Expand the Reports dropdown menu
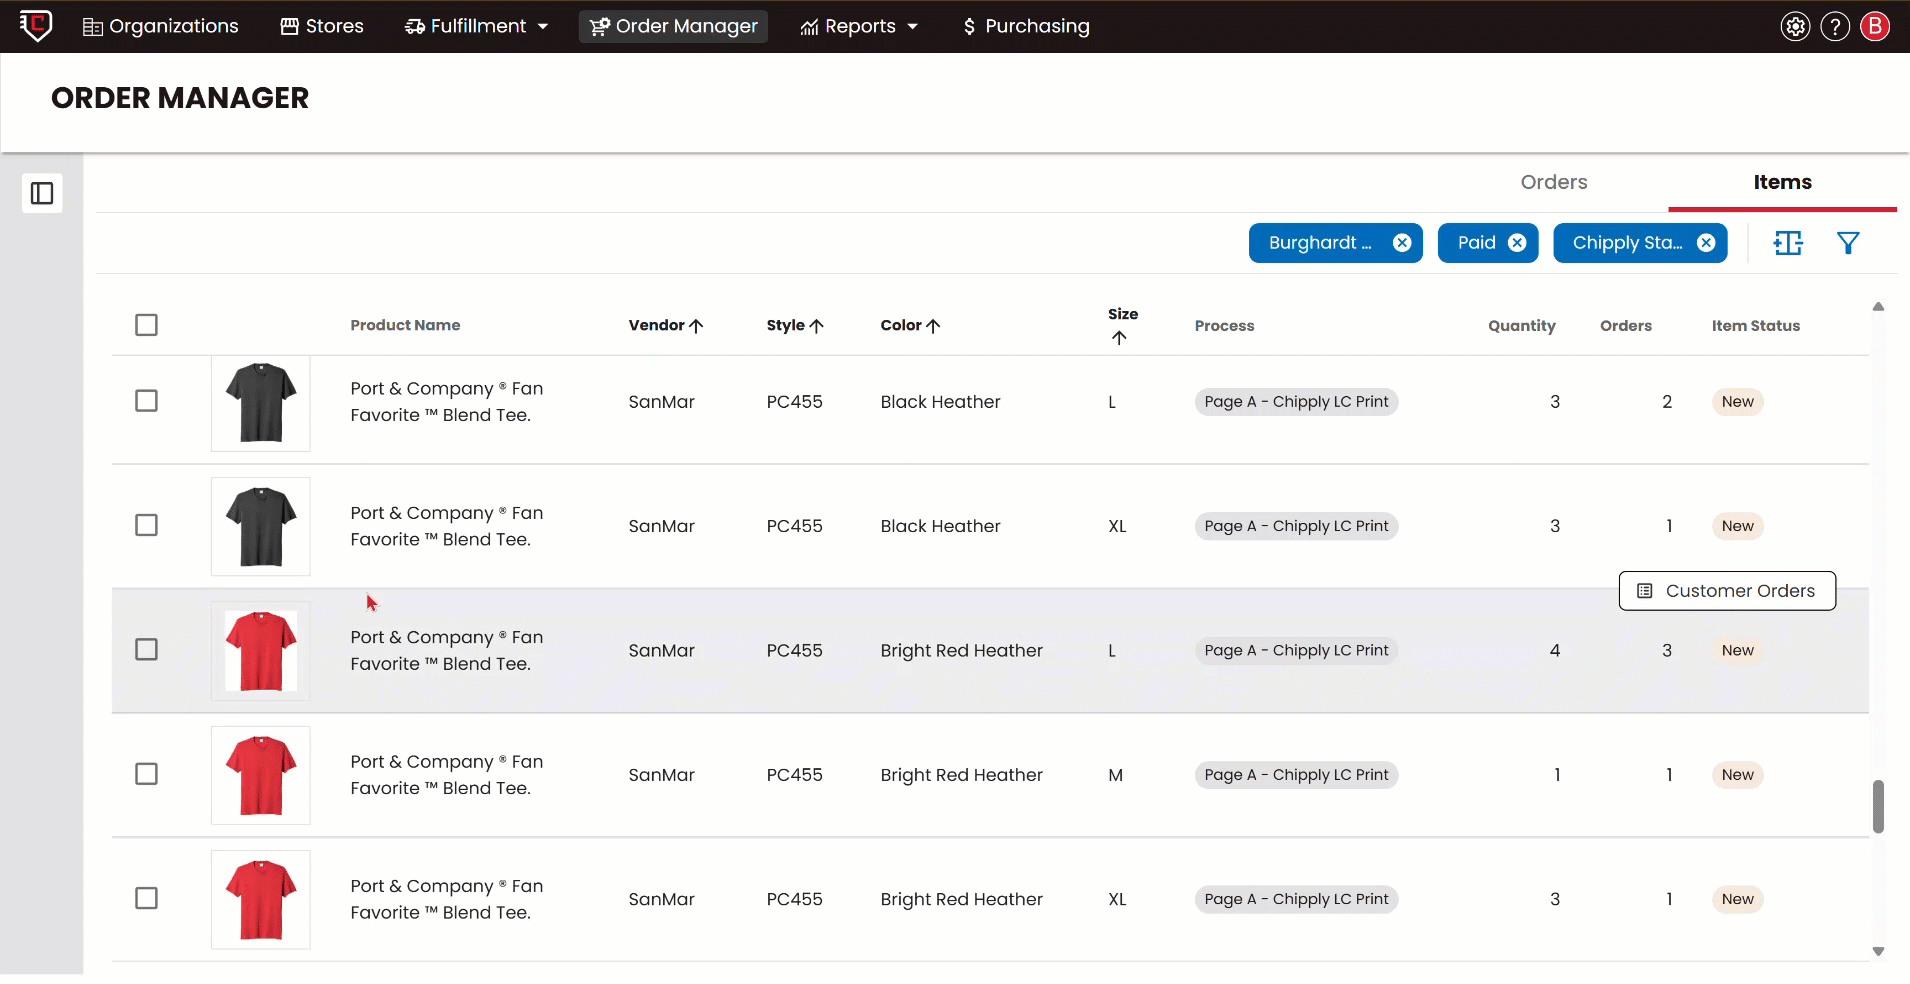The image size is (1910, 984). coord(859,26)
